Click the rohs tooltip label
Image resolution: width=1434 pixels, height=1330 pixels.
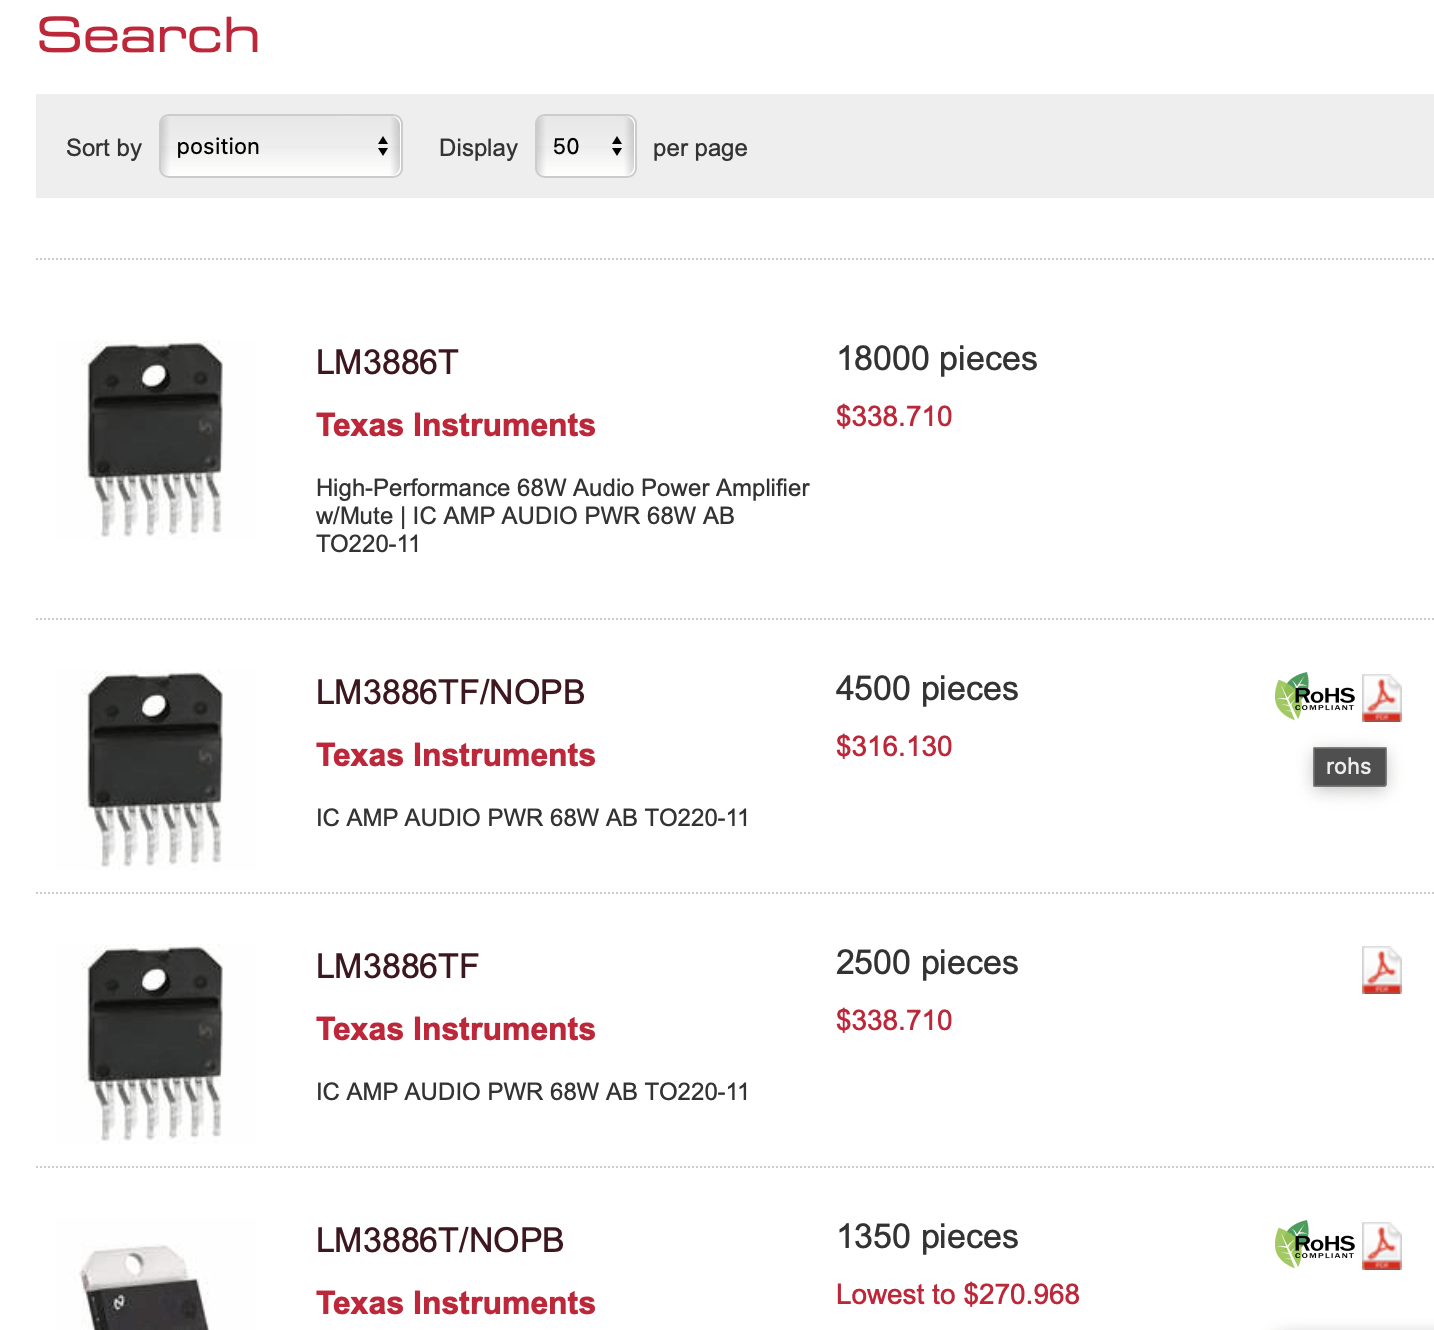tap(1349, 767)
